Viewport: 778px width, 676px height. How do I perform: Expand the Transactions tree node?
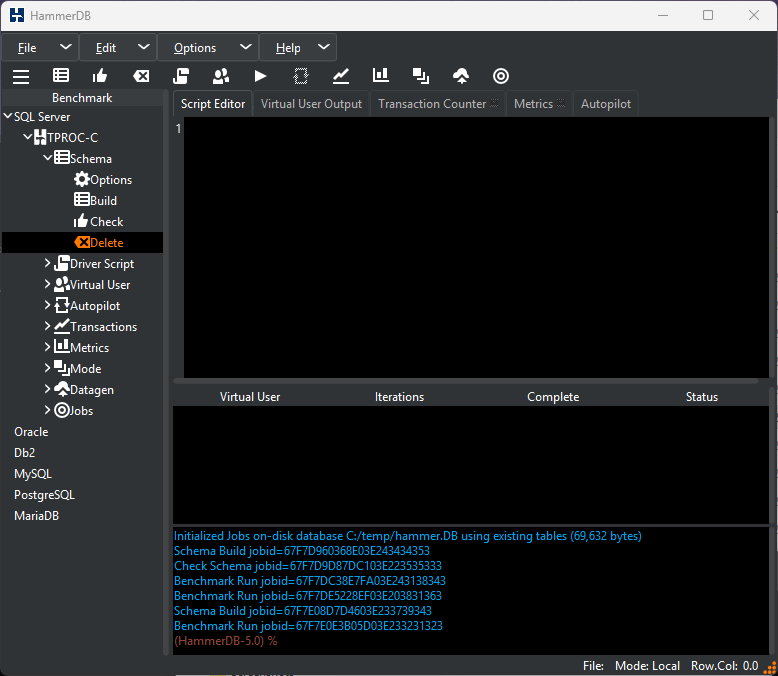(x=48, y=326)
